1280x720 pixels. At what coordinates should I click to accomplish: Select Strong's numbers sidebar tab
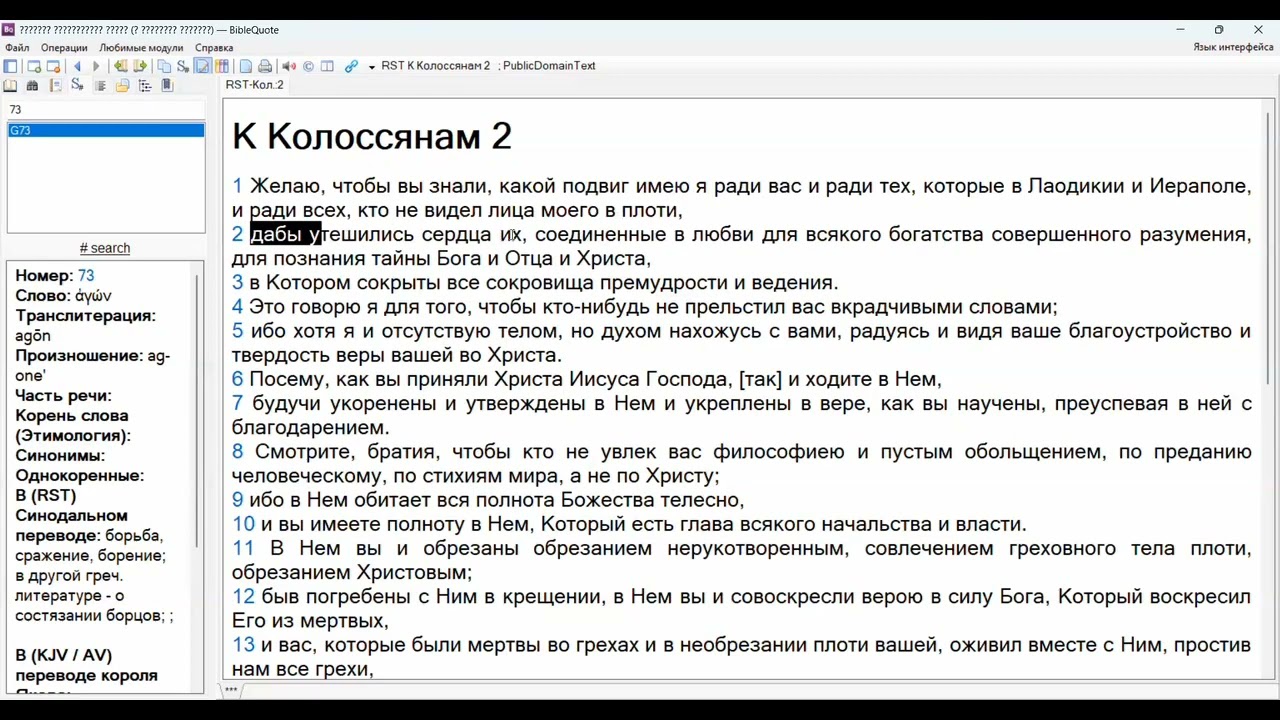click(x=77, y=86)
